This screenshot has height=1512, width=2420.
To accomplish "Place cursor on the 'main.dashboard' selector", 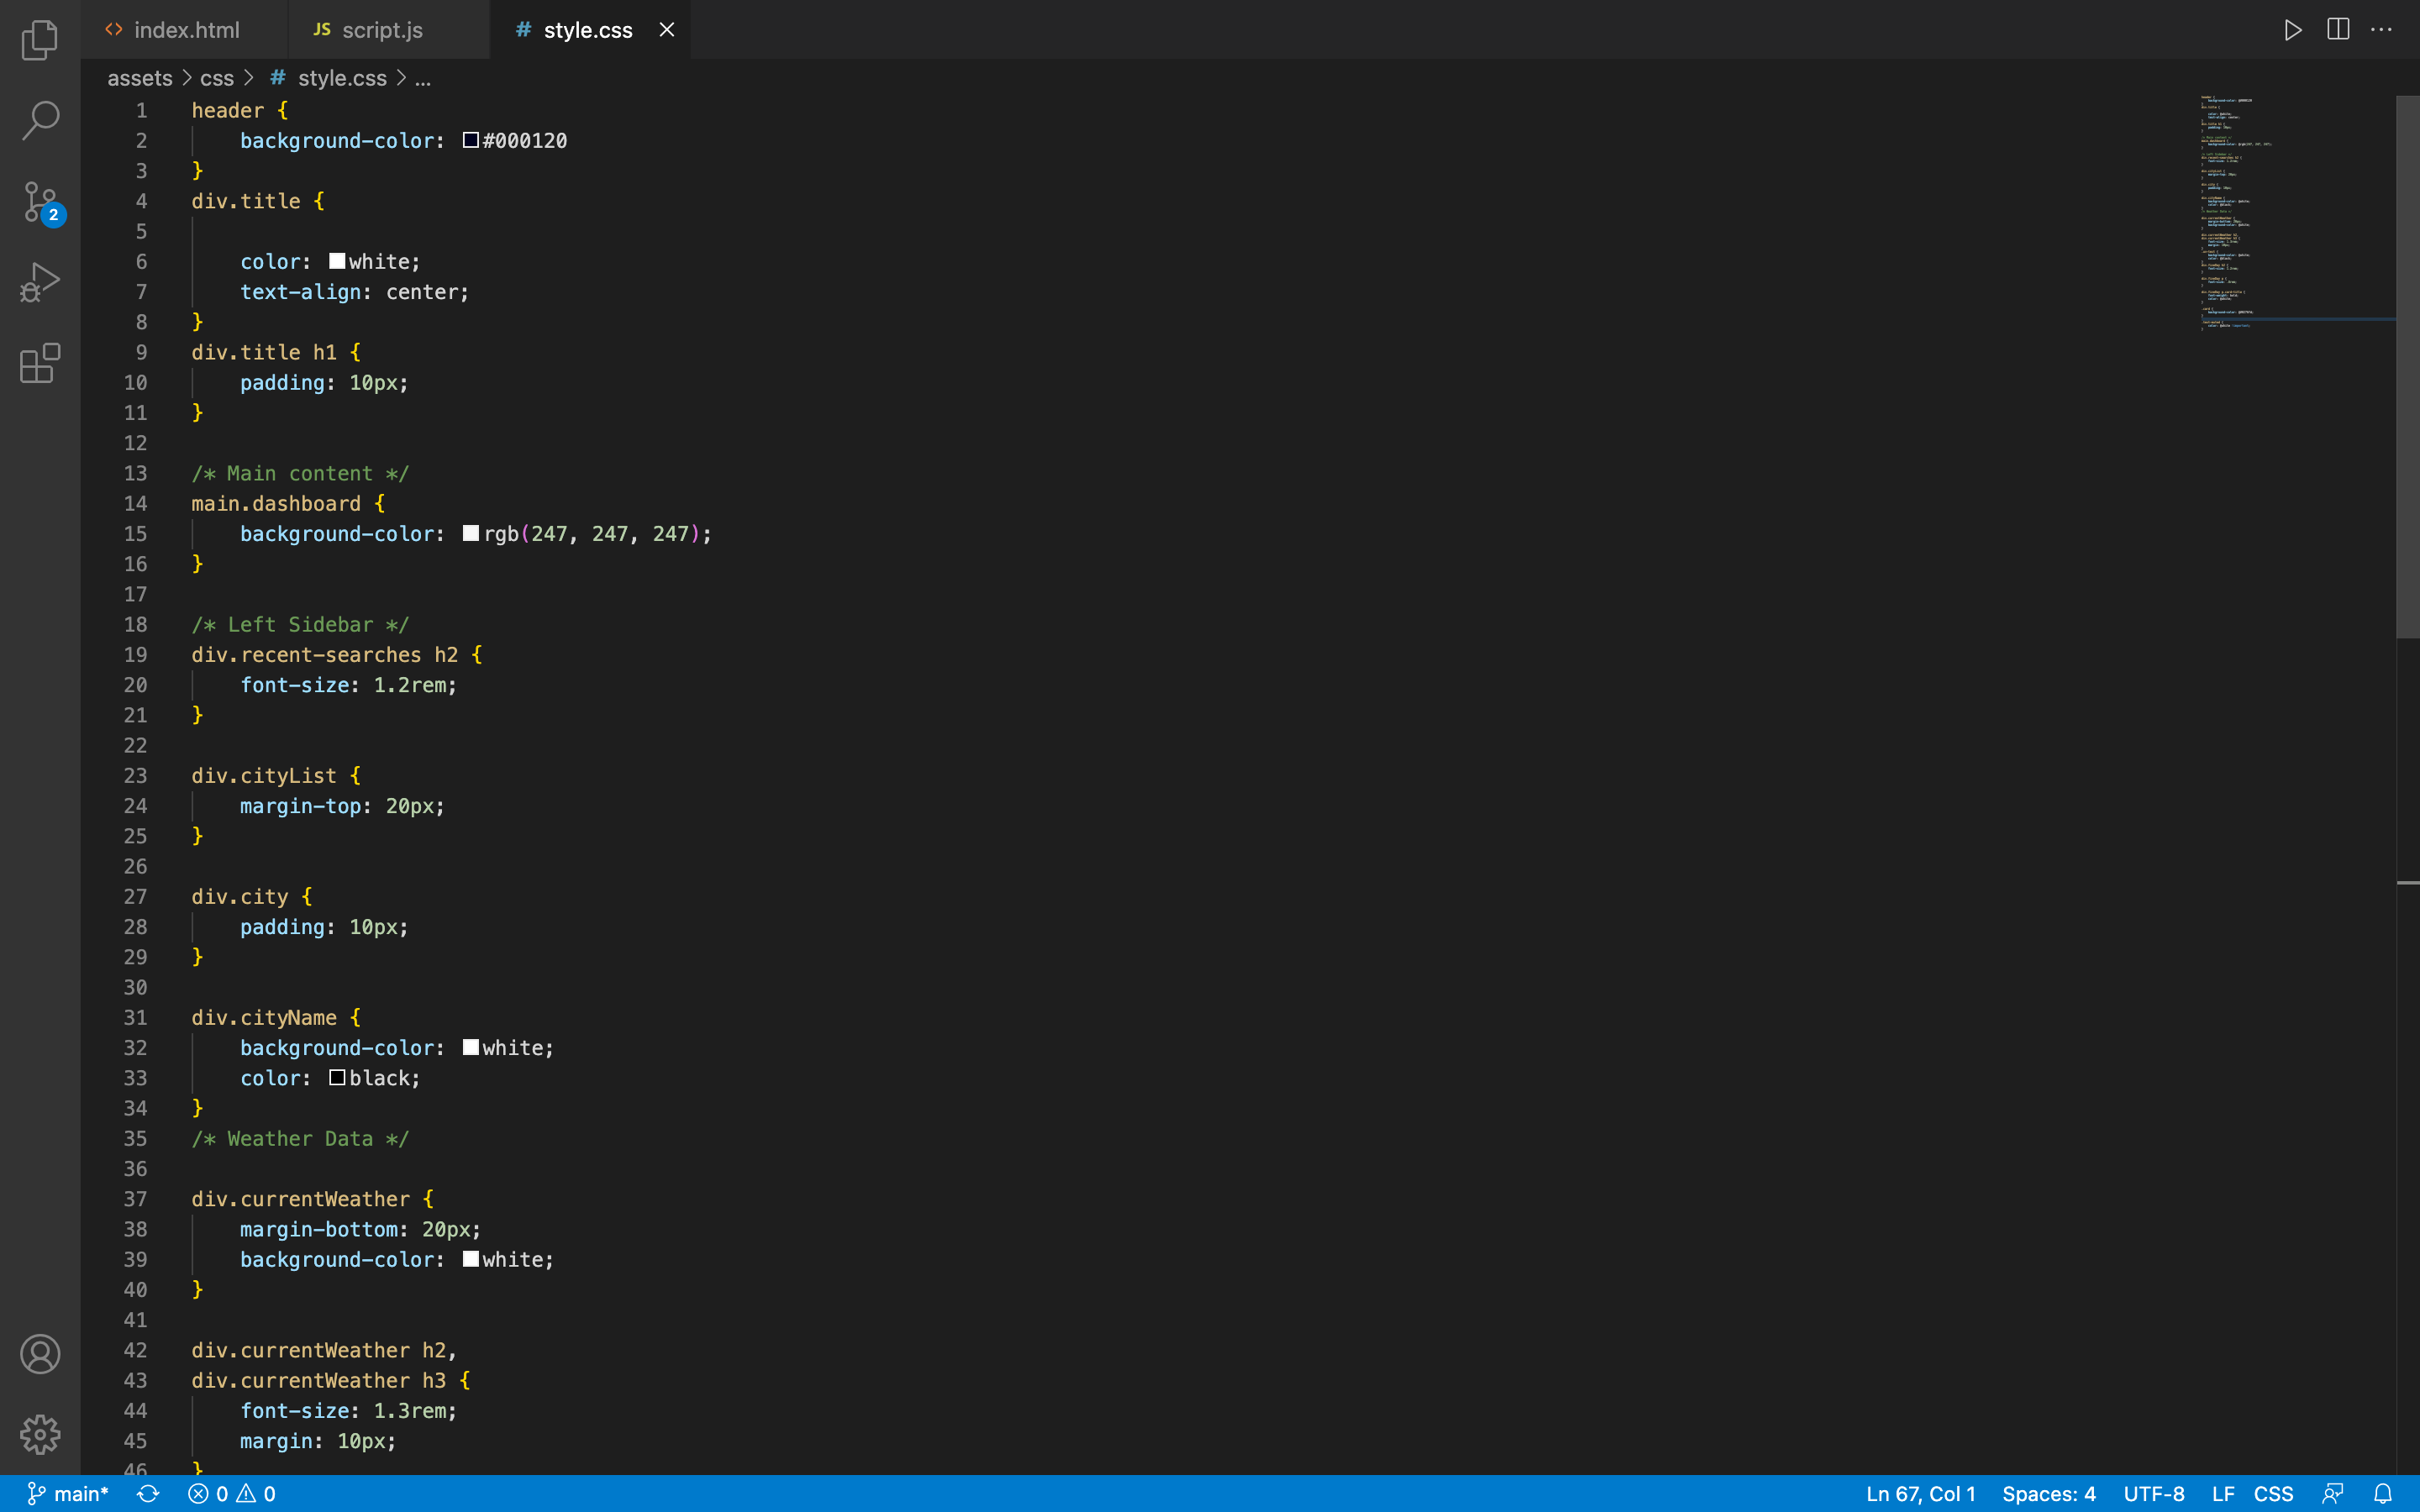I will coord(276,503).
